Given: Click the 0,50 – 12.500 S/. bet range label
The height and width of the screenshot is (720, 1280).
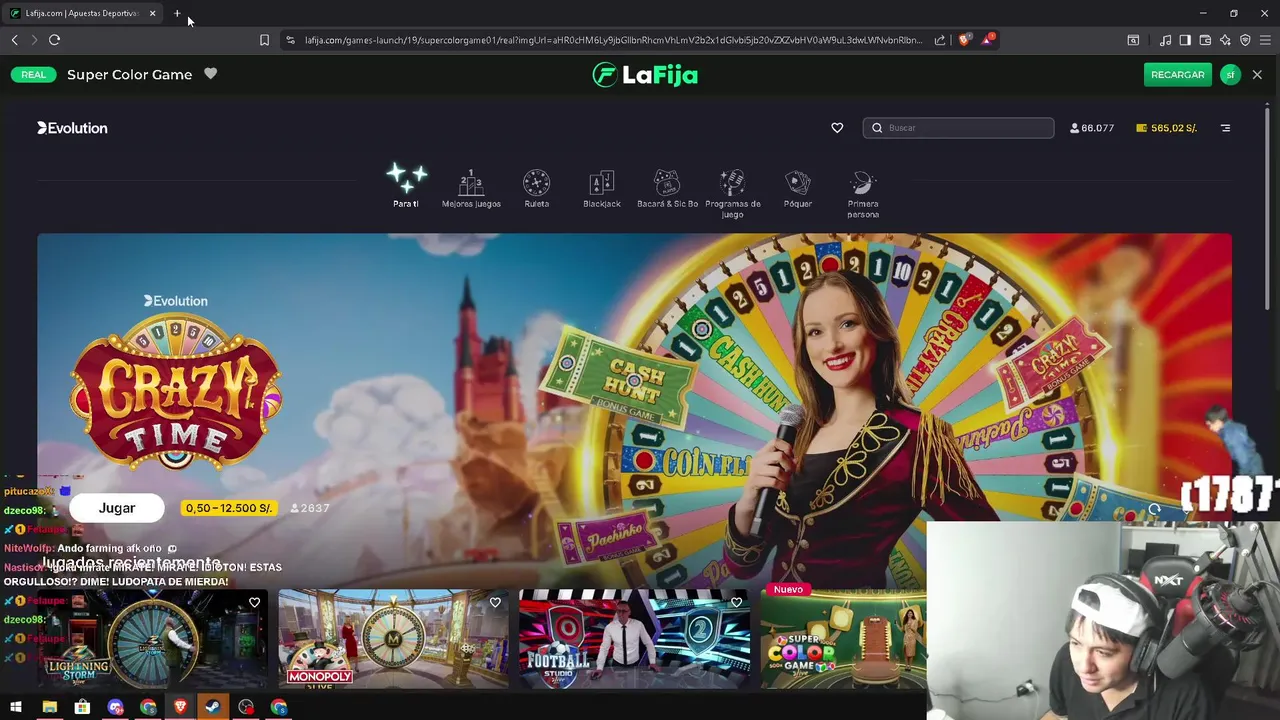Looking at the screenshot, I should point(229,508).
